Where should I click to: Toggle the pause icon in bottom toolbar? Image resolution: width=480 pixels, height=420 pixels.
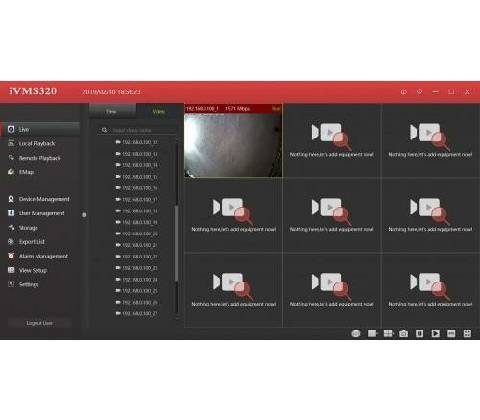[419, 333]
